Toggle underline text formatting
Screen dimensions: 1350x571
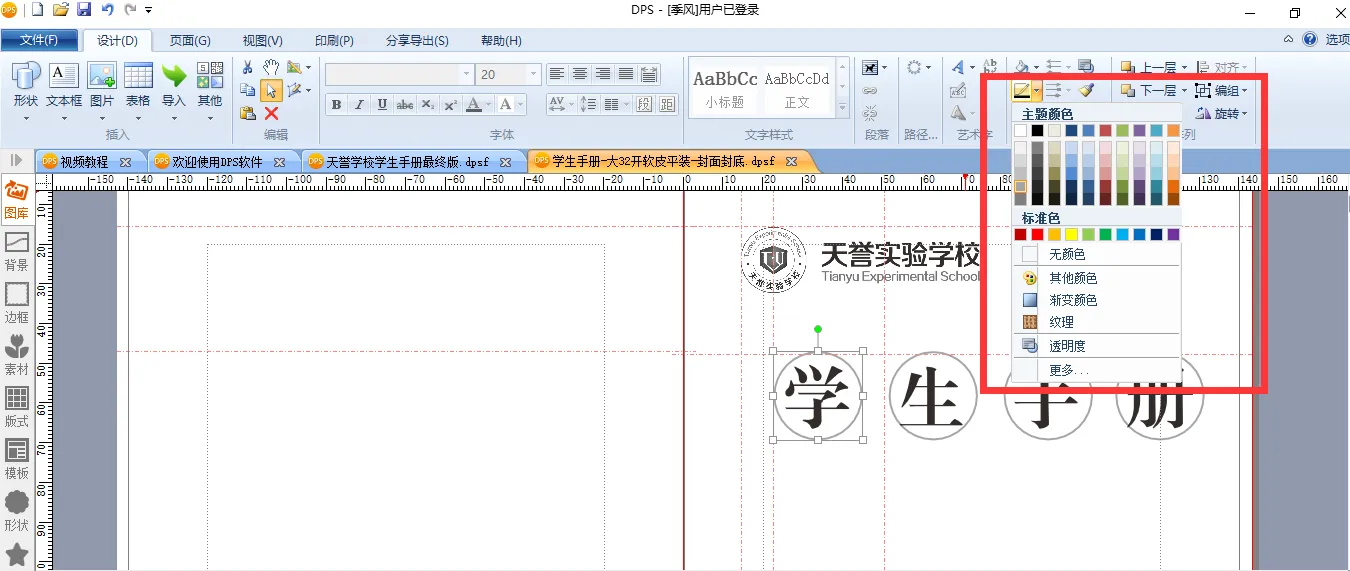[382, 105]
